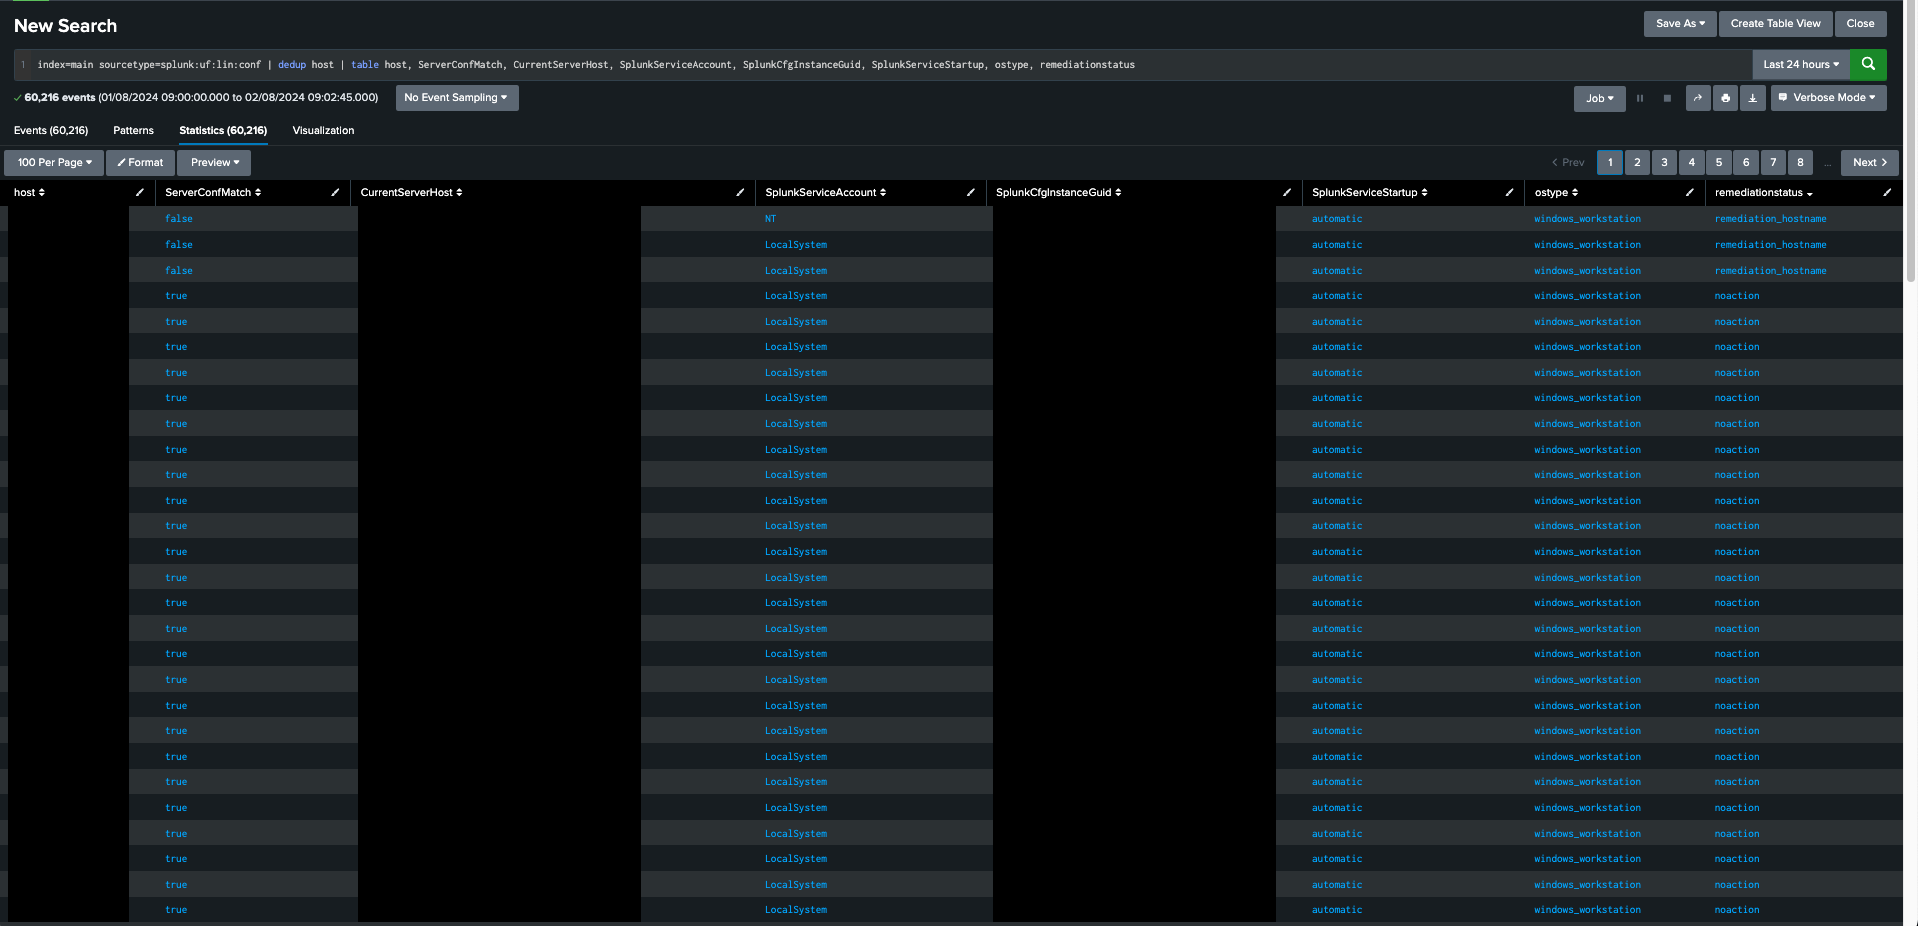Go to results page 7
Image resolution: width=1918 pixels, height=926 pixels.
point(1773,162)
